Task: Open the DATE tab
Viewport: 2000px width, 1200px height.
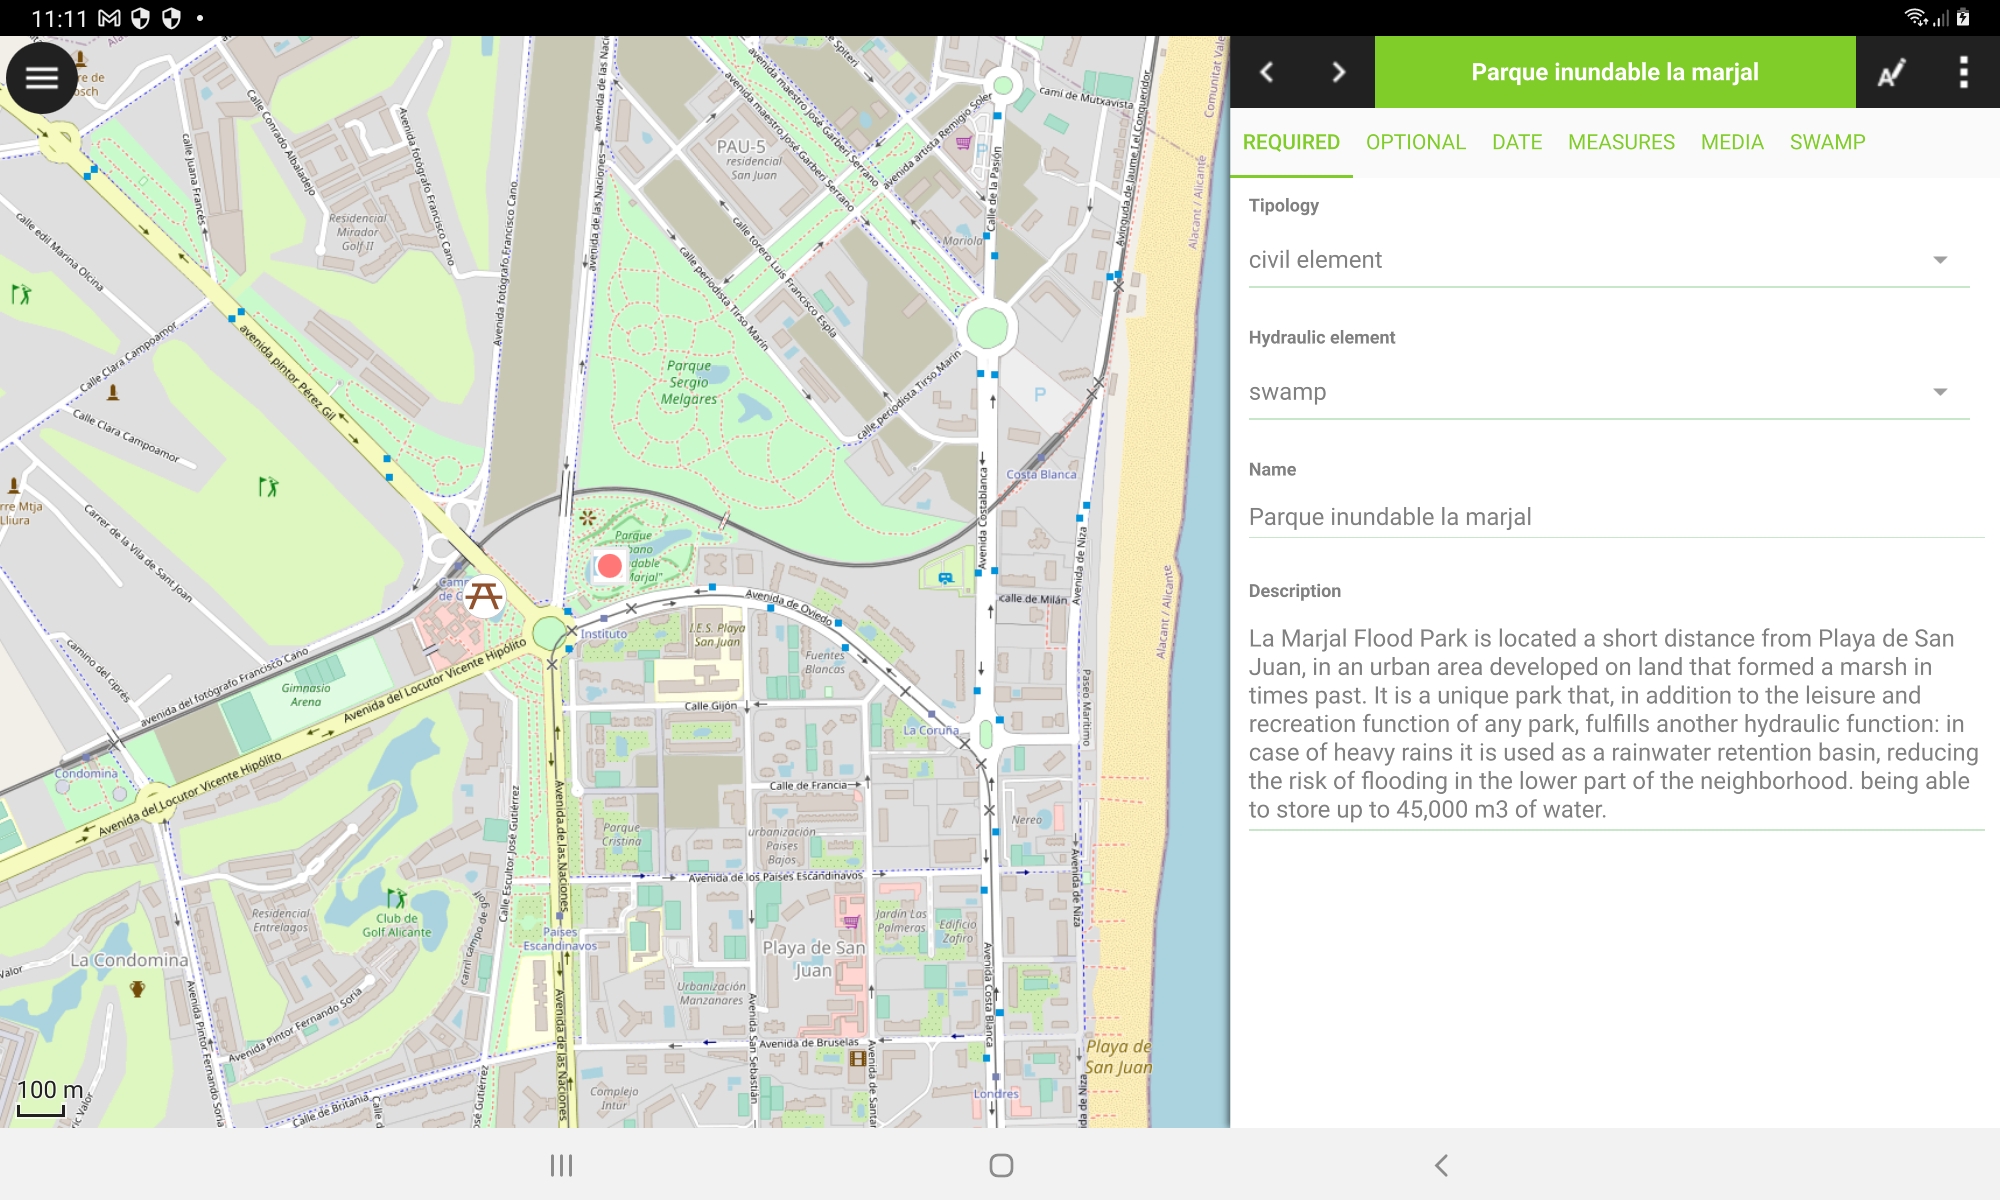Action: pyautogui.click(x=1517, y=142)
